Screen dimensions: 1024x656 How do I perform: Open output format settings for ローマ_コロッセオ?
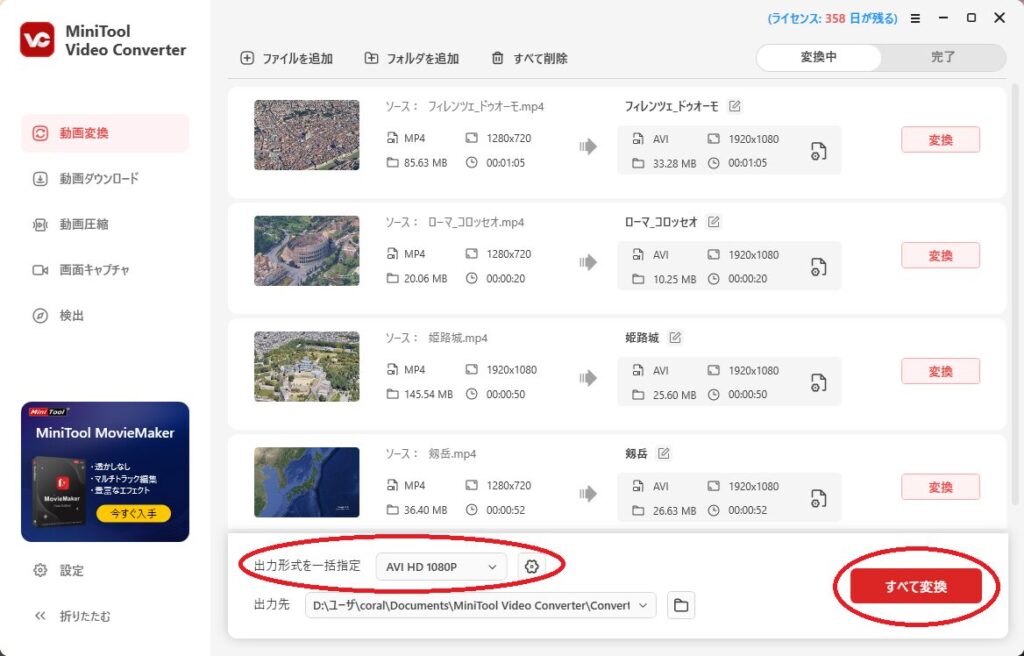818,267
